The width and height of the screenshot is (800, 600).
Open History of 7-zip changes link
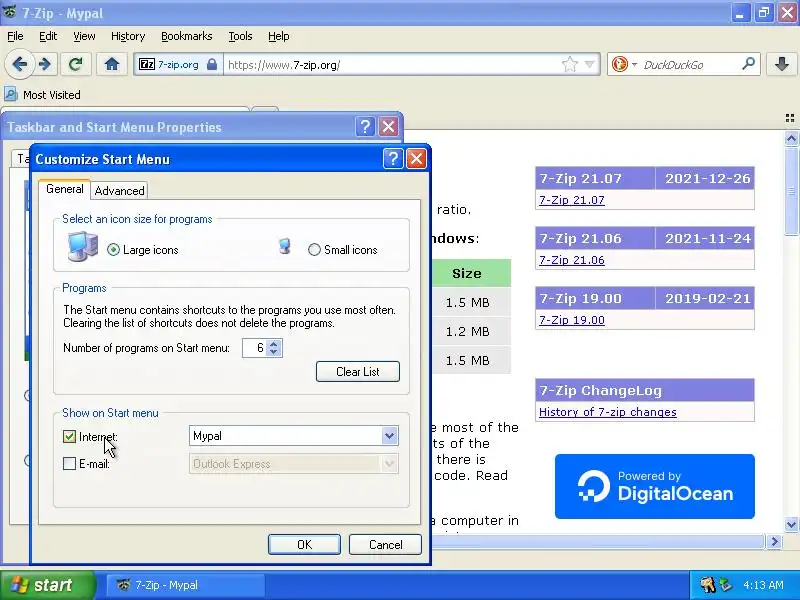pyautogui.click(x=608, y=412)
